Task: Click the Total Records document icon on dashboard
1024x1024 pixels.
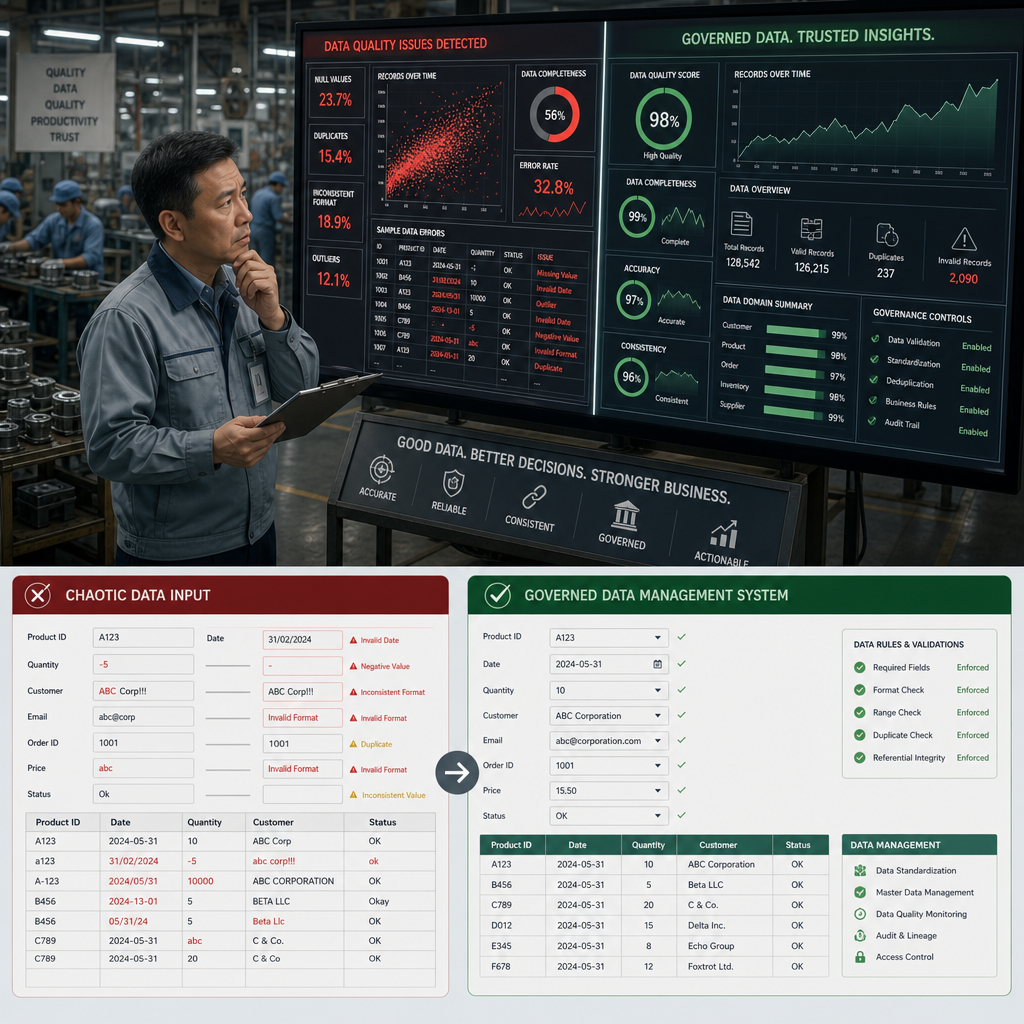Action: 741,224
